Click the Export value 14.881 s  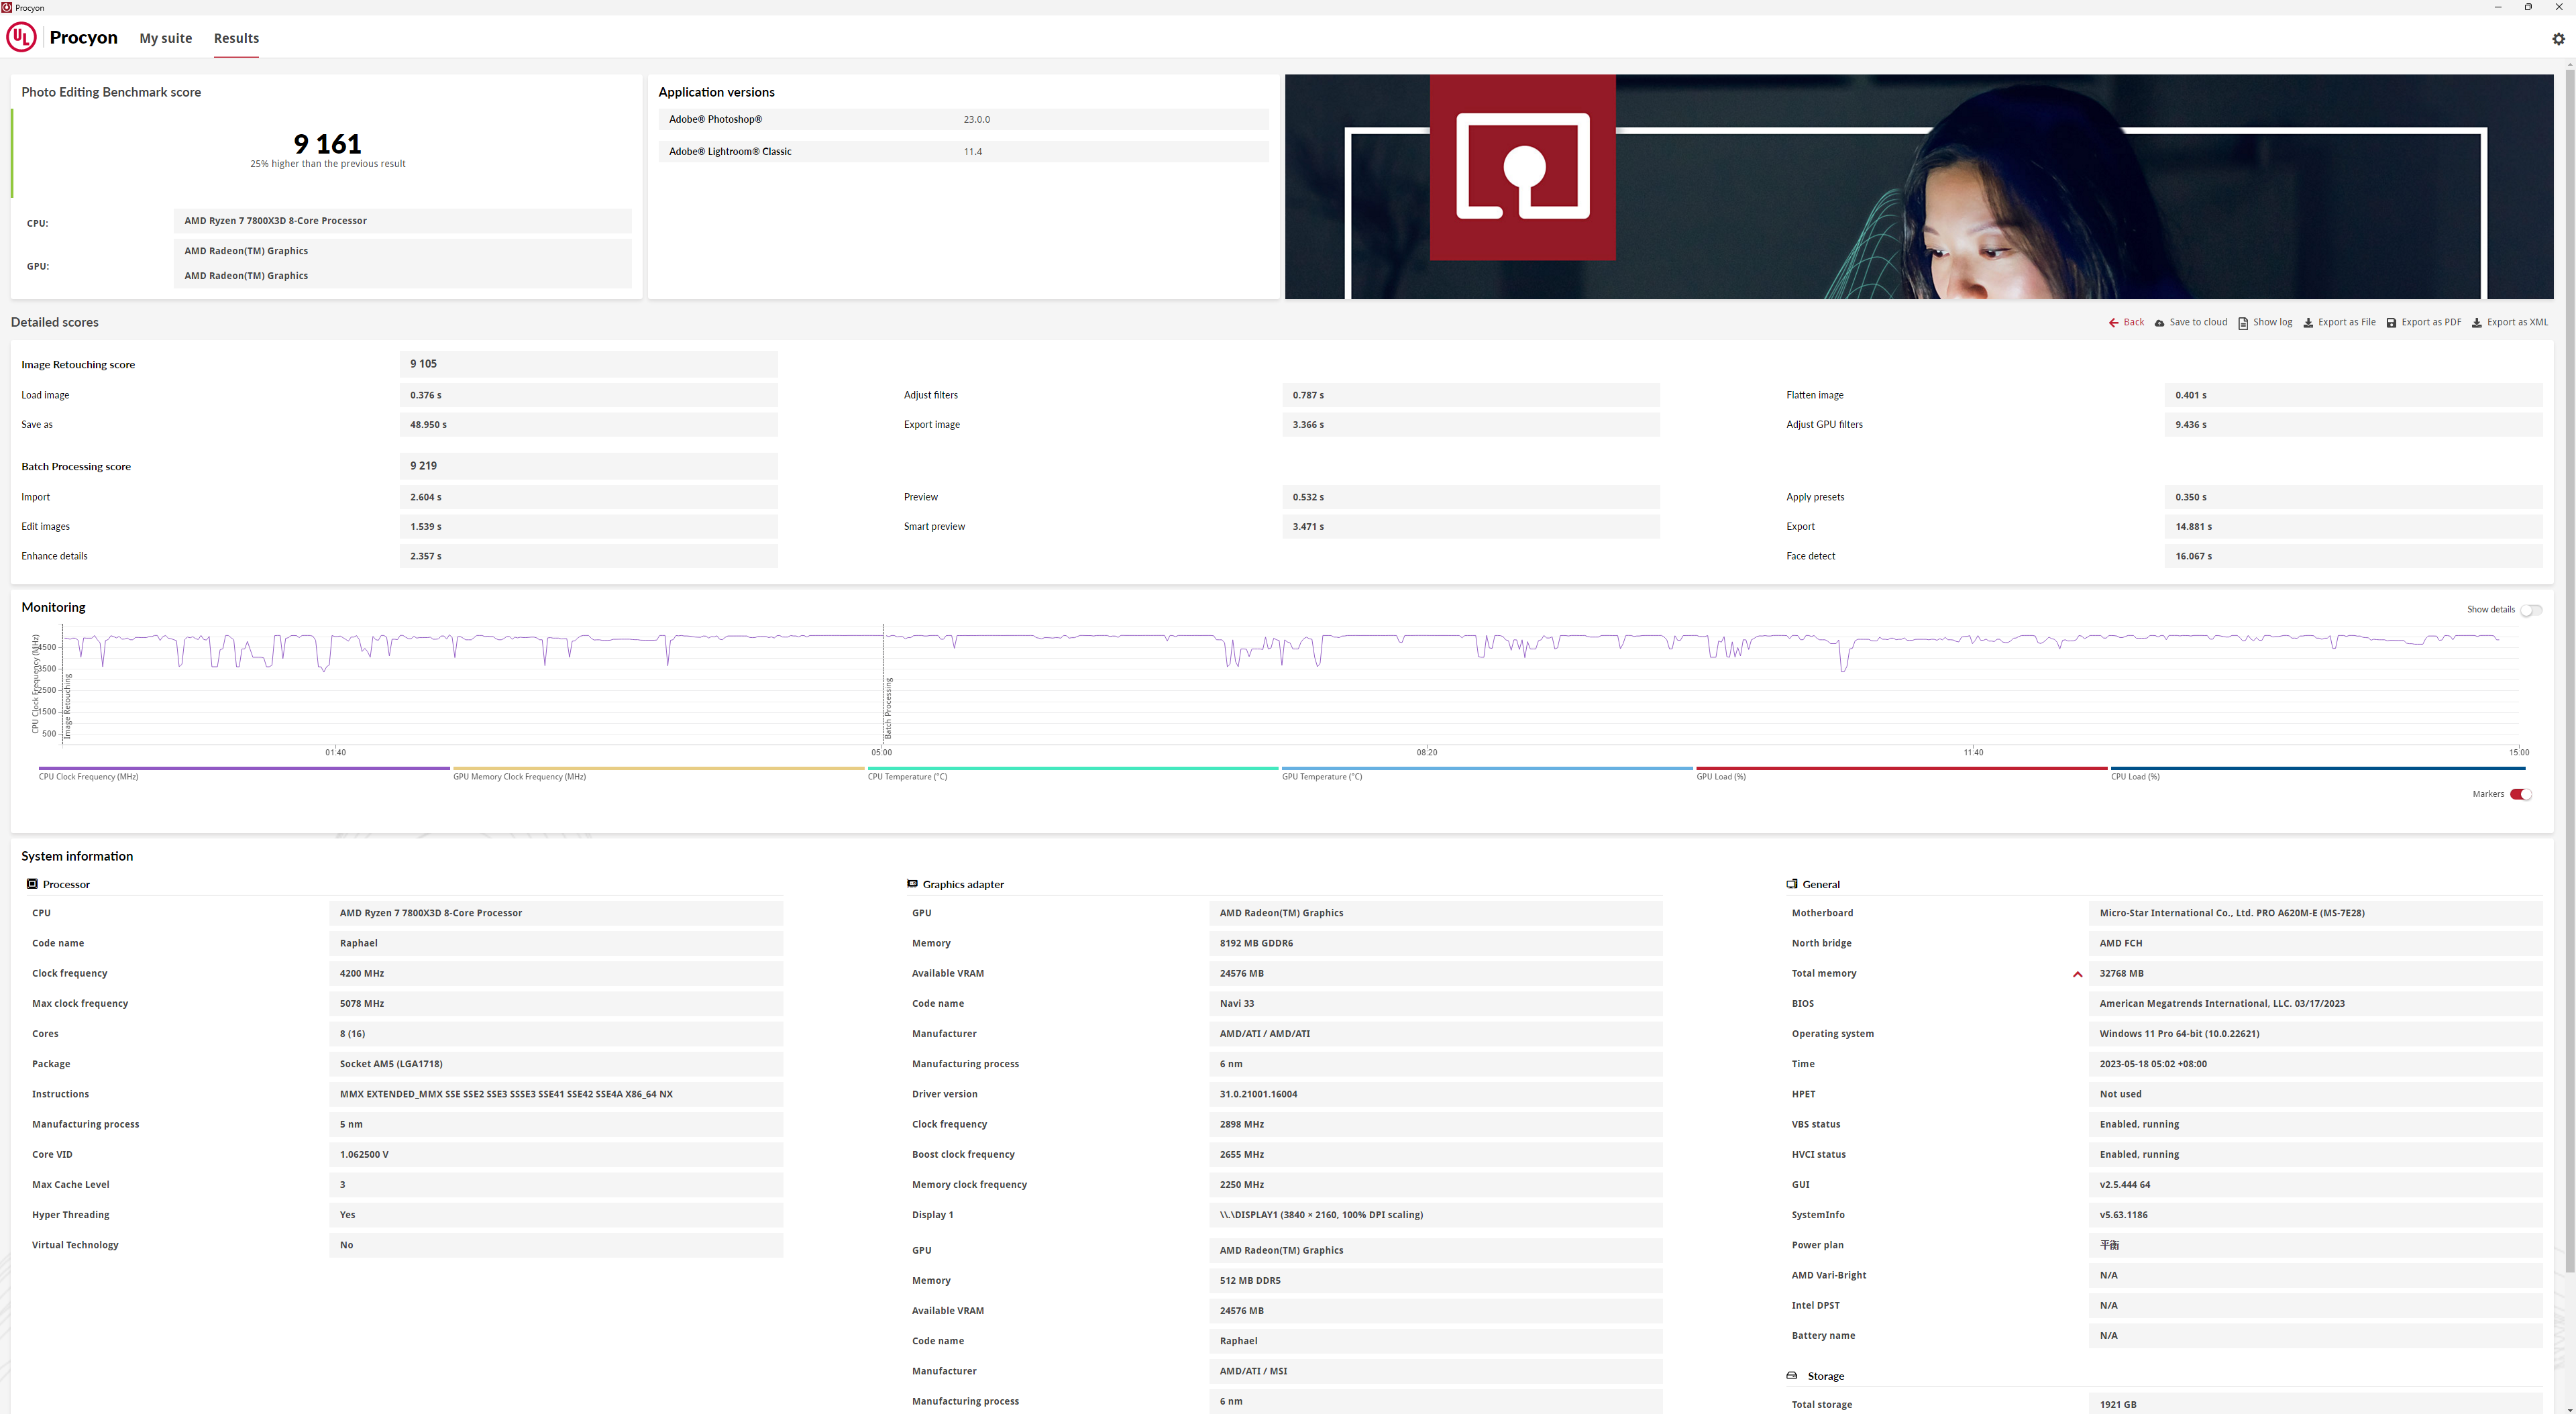pyautogui.click(x=2353, y=527)
